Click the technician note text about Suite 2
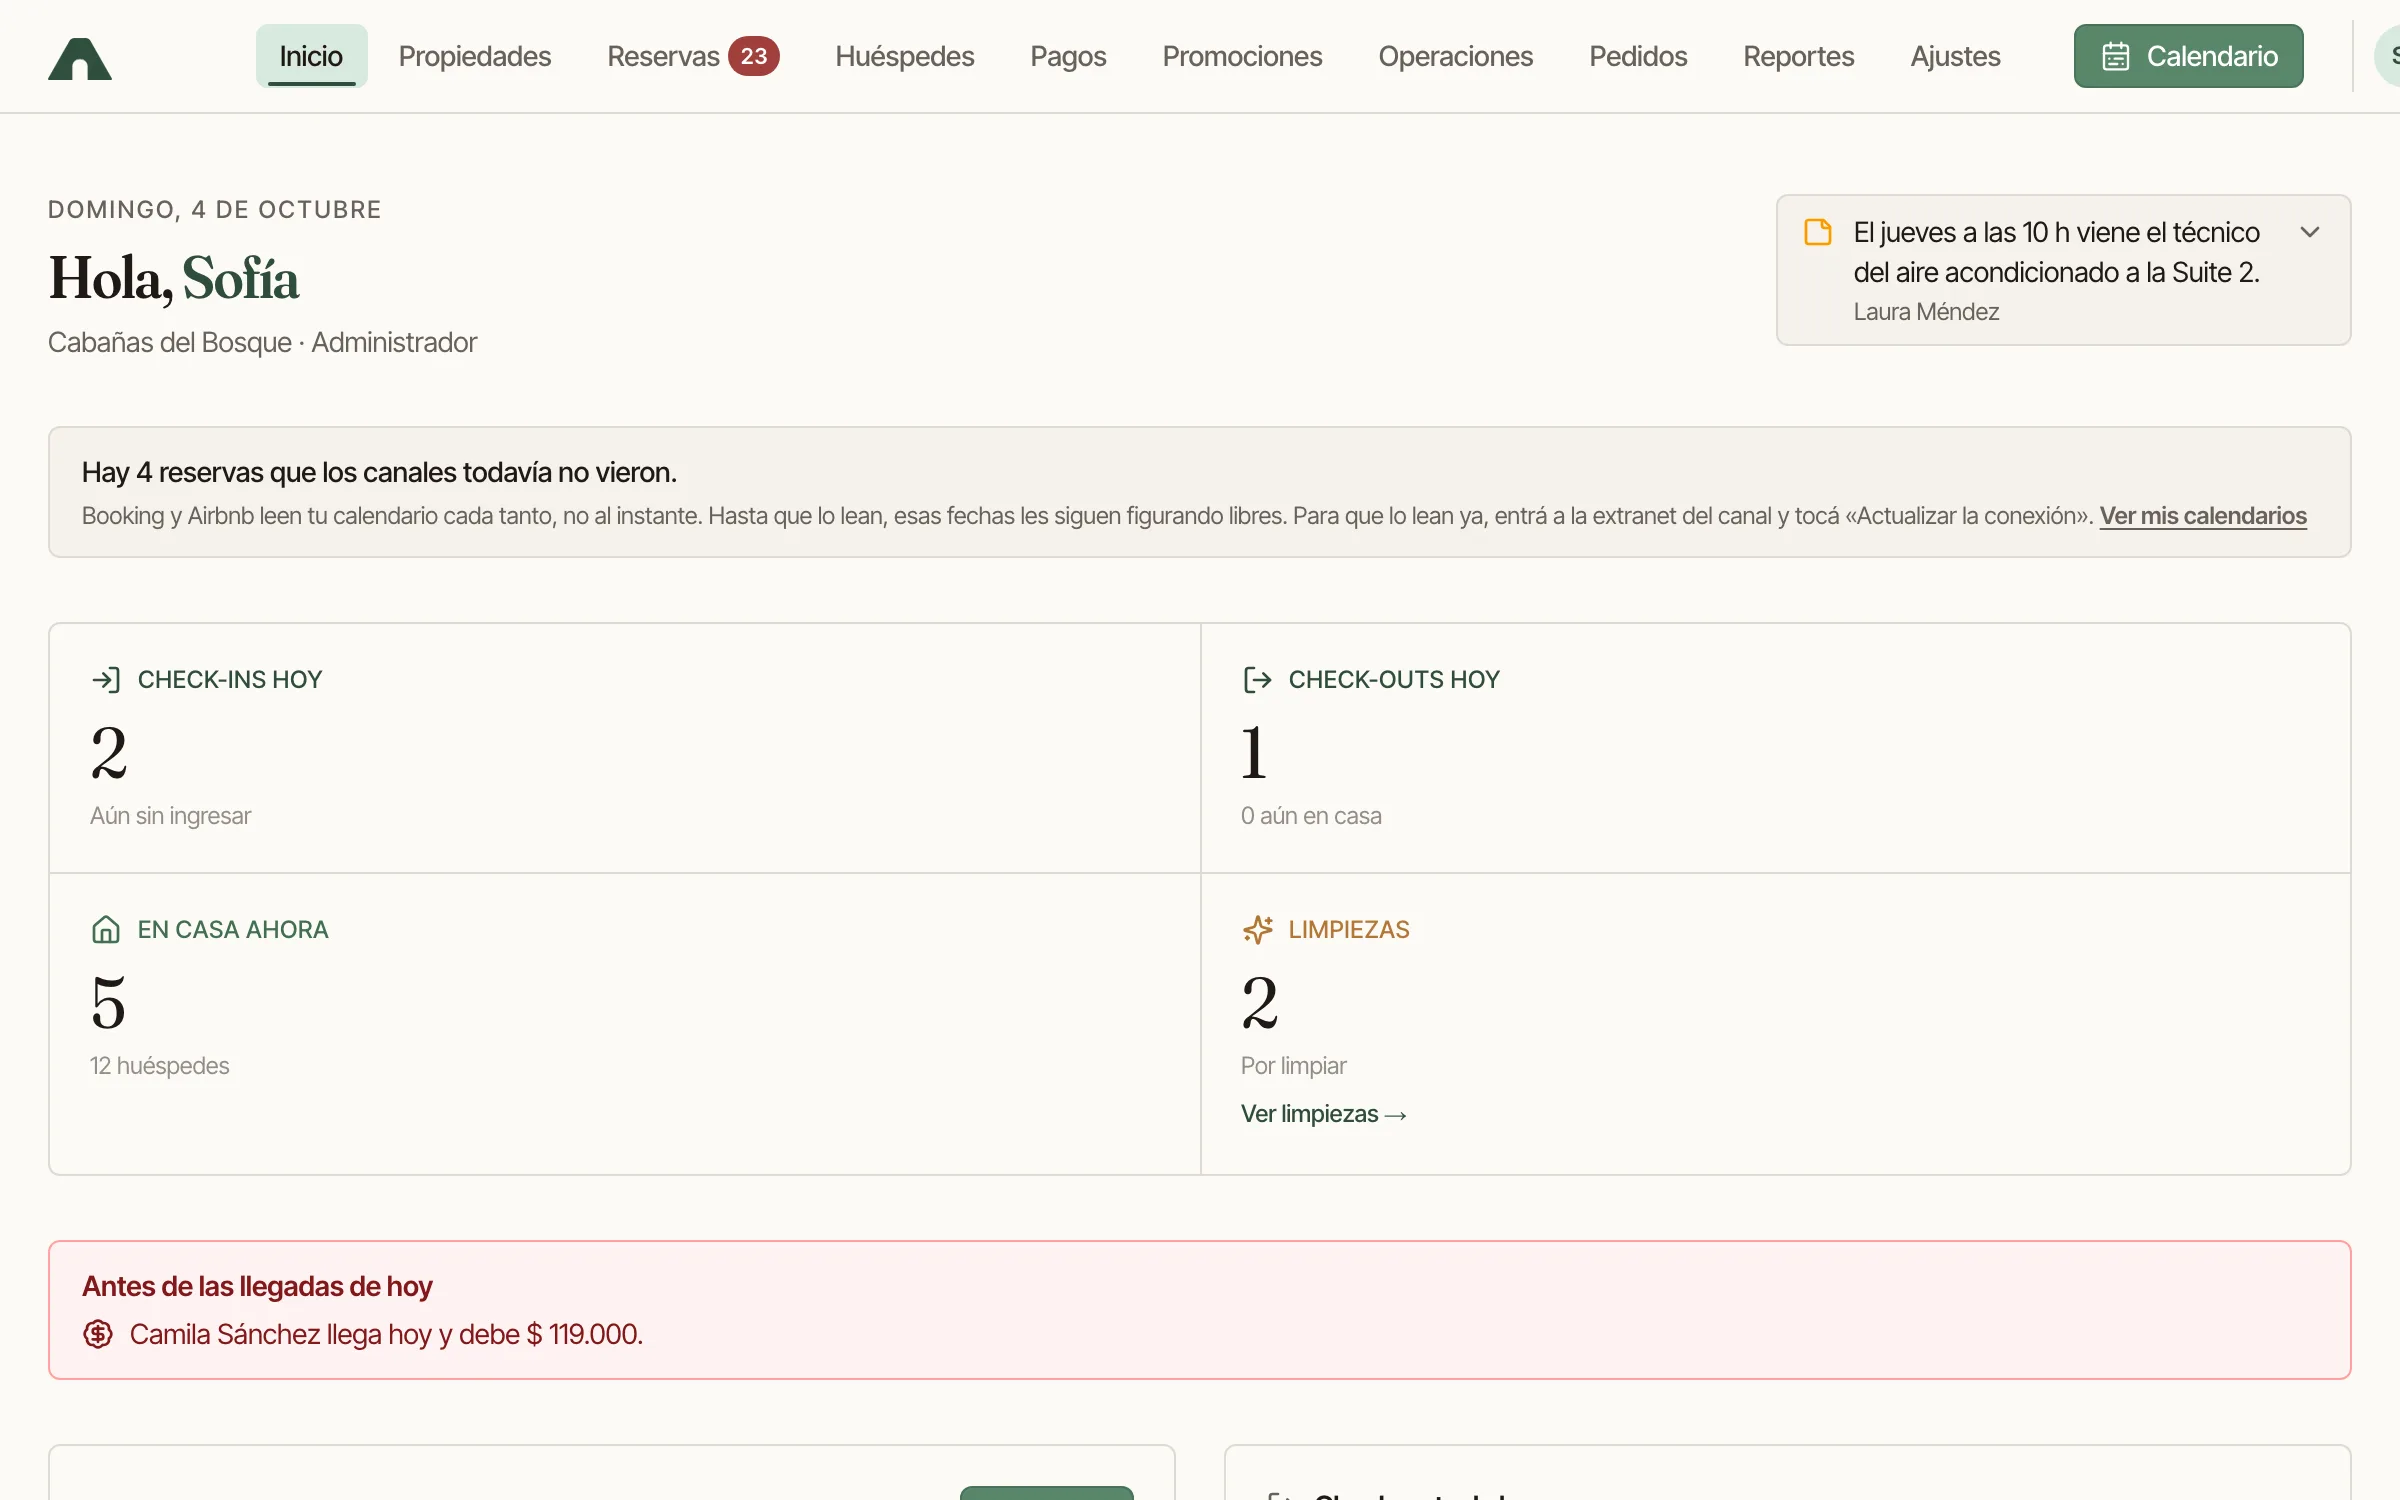2400x1500 pixels. coord(2056,252)
